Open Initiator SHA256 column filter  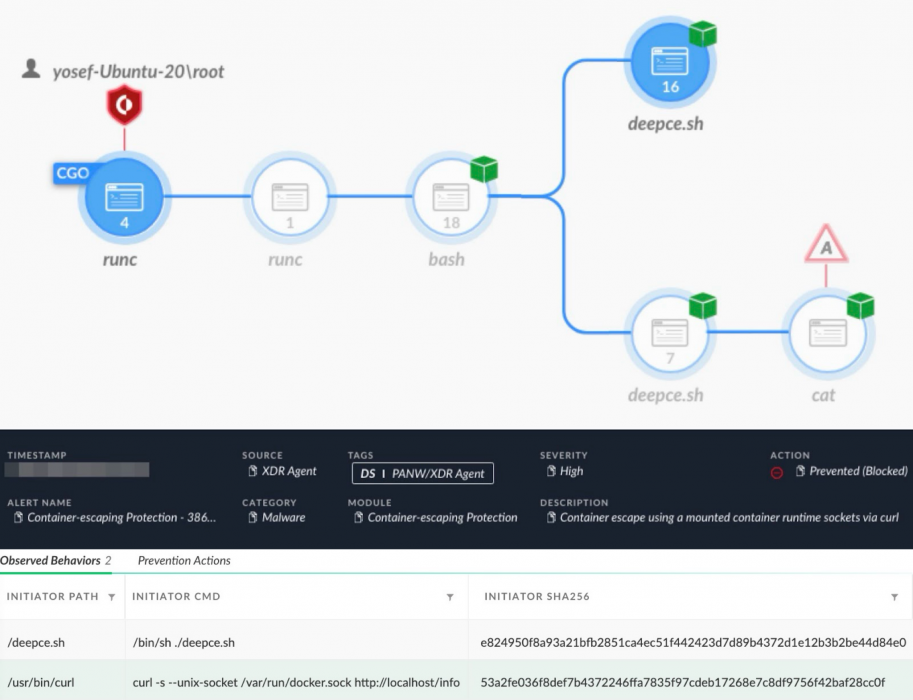click(894, 597)
